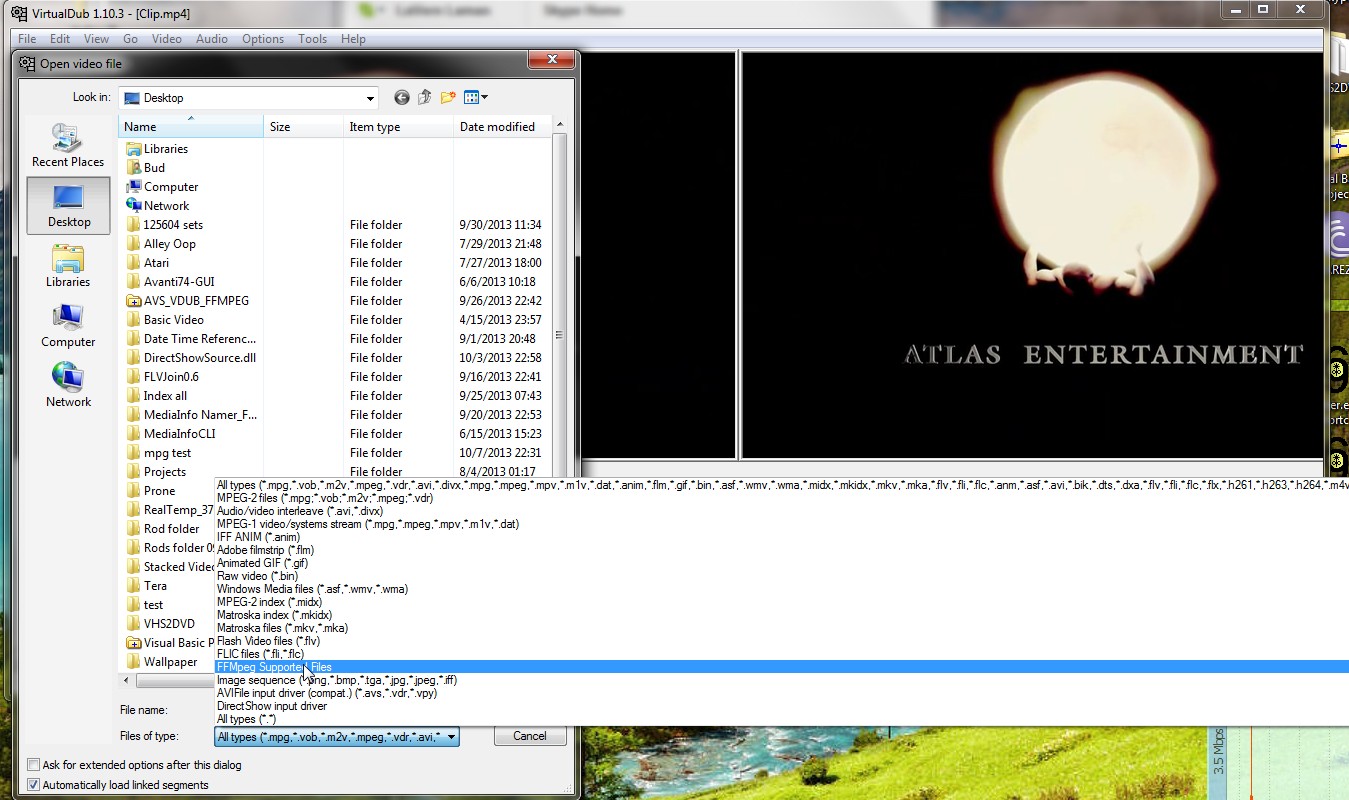This screenshot has width=1349, height=800.
Task: Choose Matroska files from the type list
Action: click(282, 628)
